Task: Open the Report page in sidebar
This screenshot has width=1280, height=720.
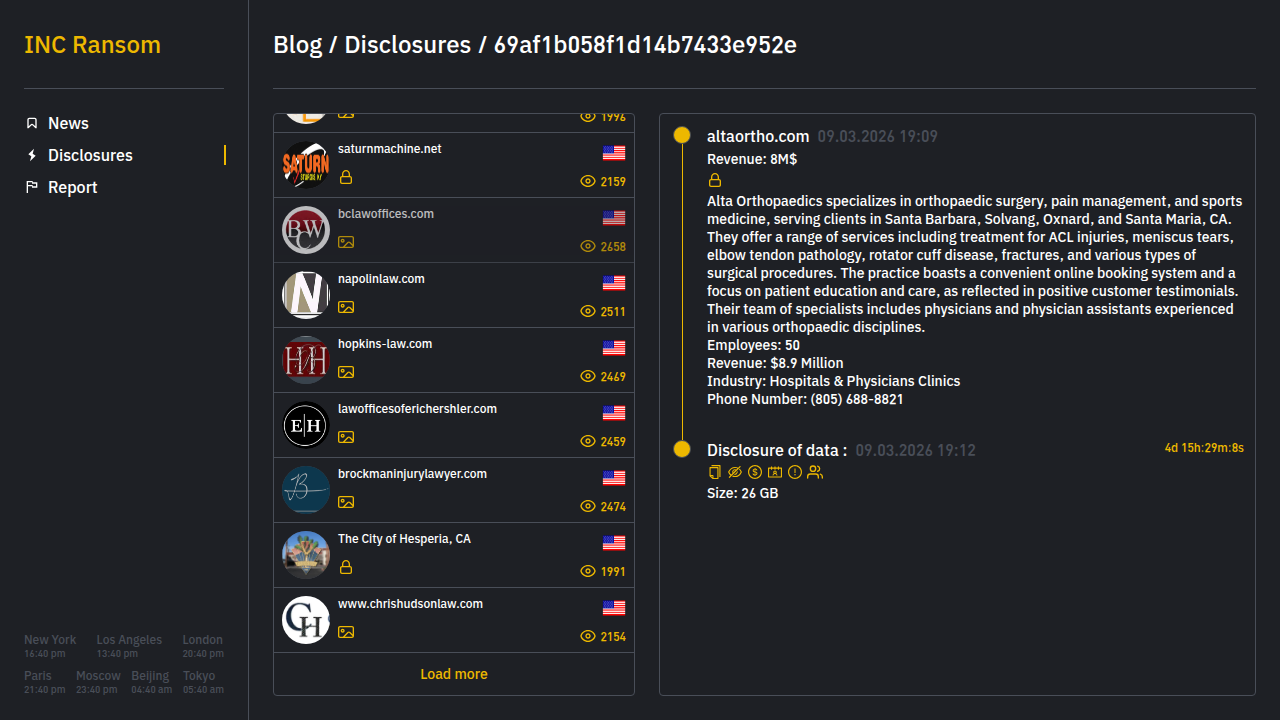Action: pyautogui.click(x=72, y=187)
